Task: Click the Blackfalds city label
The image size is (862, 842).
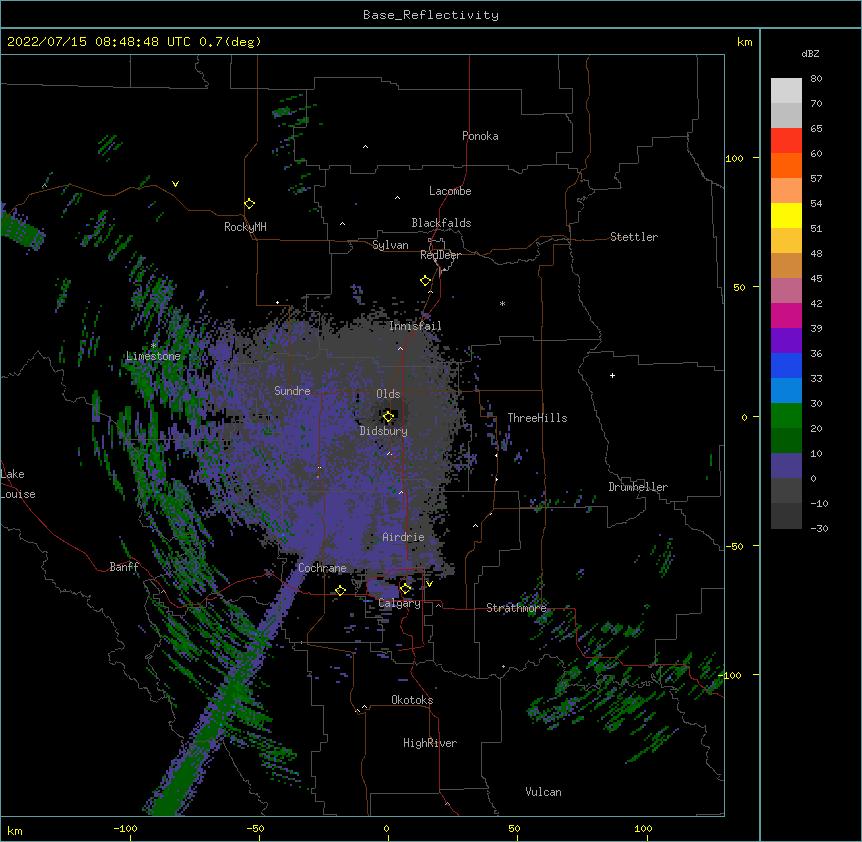Action: 441,223
